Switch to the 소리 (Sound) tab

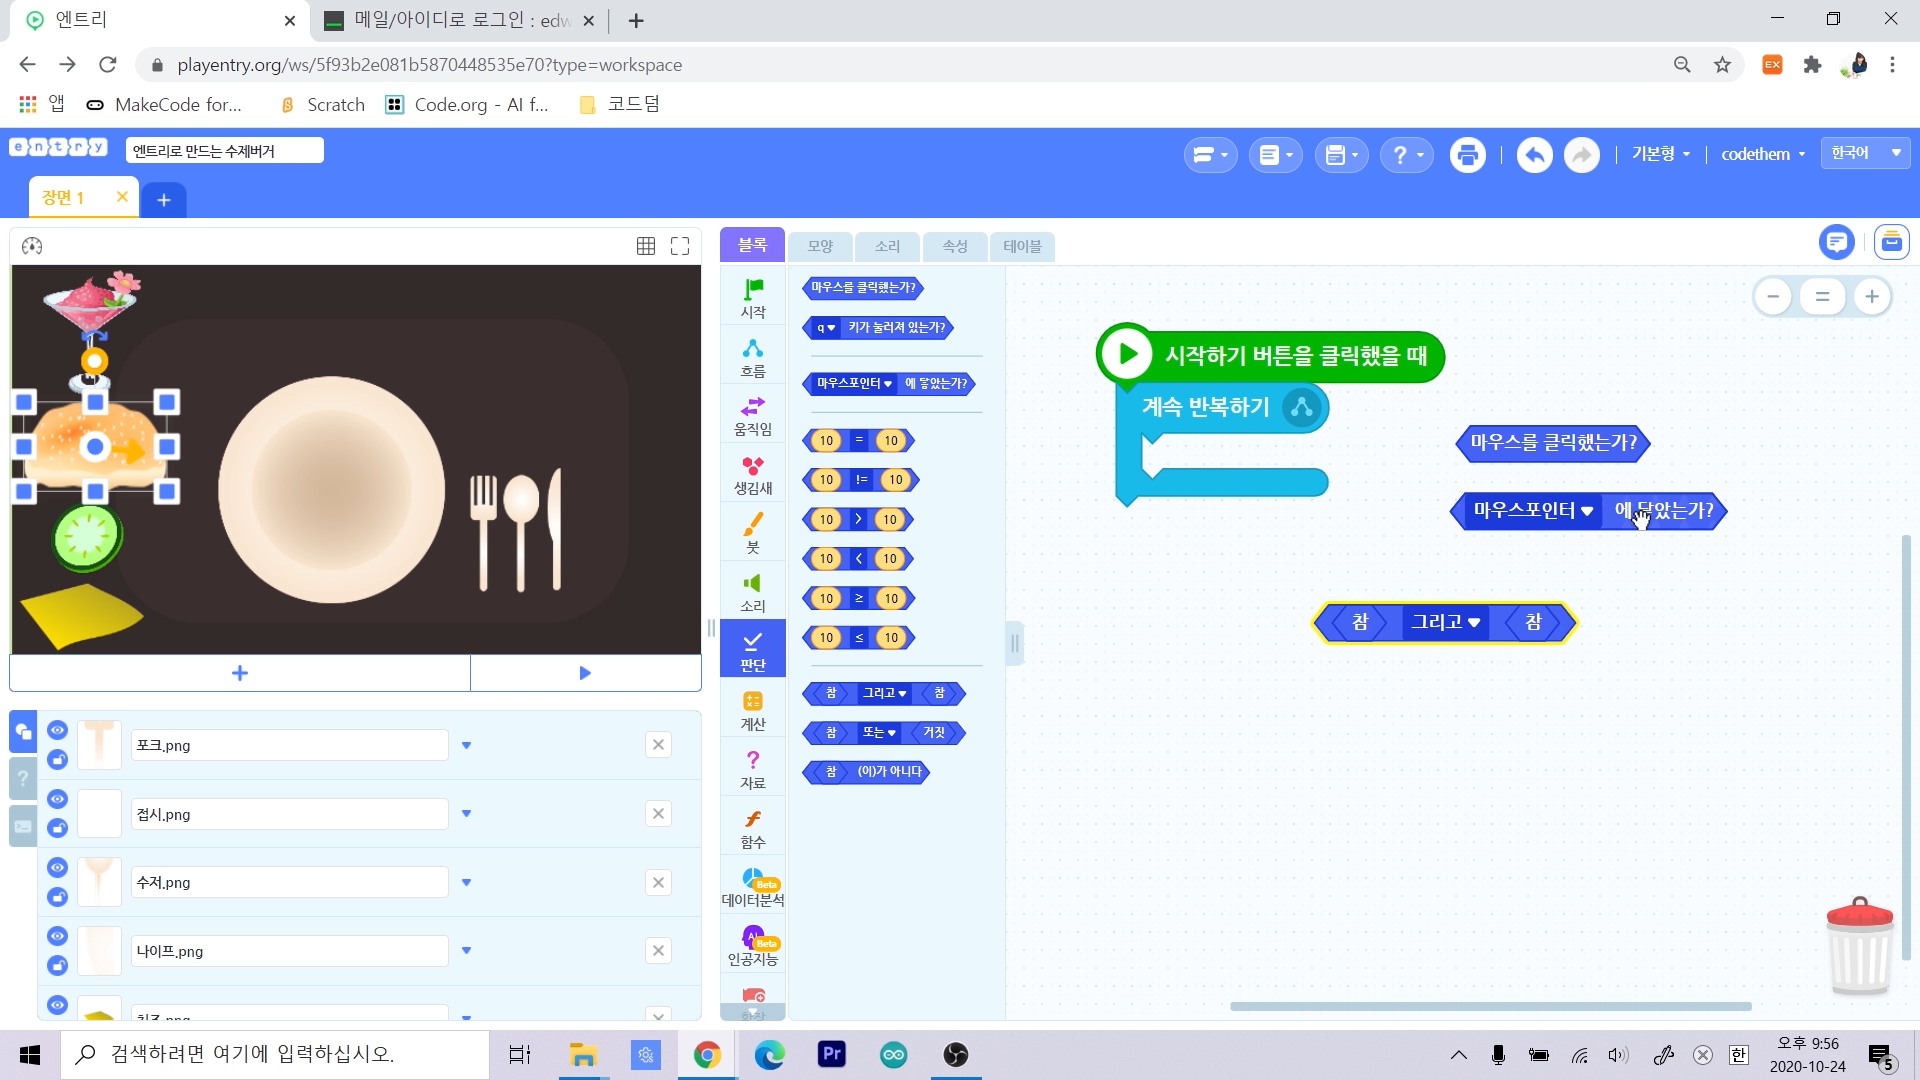pyautogui.click(x=887, y=246)
